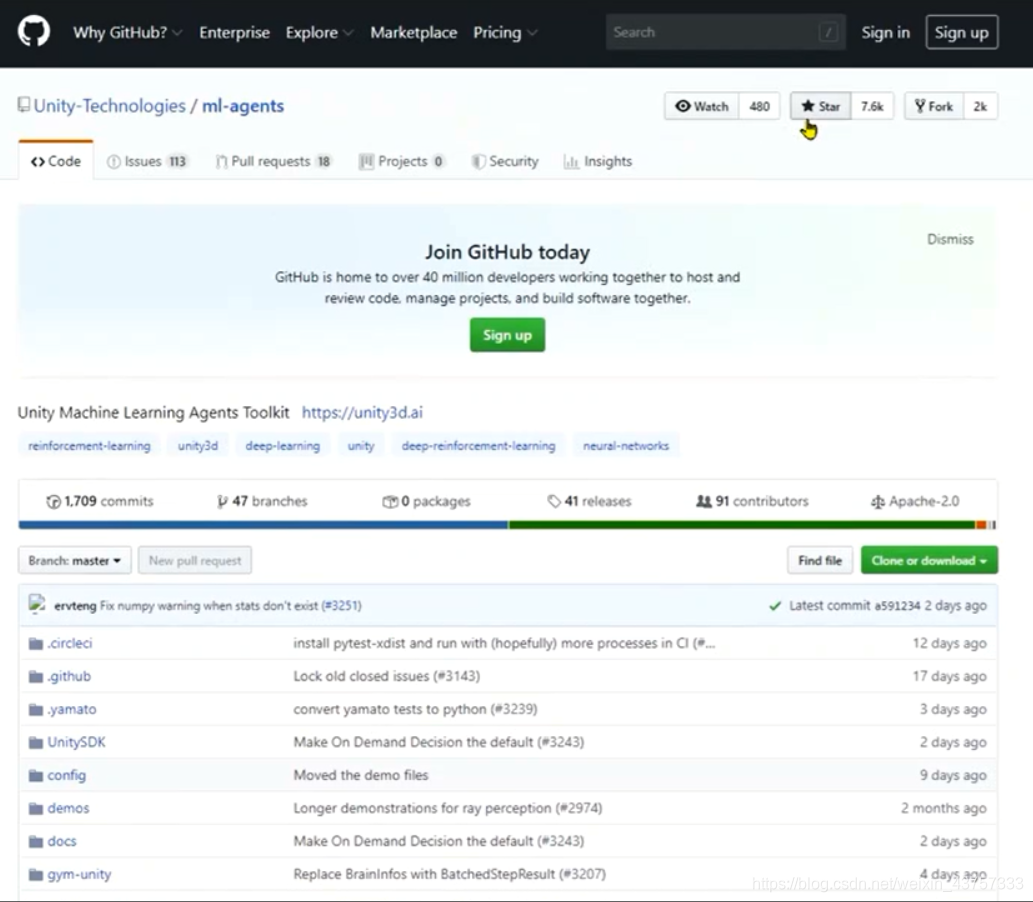The height and width of the screenshot is (902, 1033).
Task: Select the reinforcement-learning topic tag
Action: (x=89, y=446)
